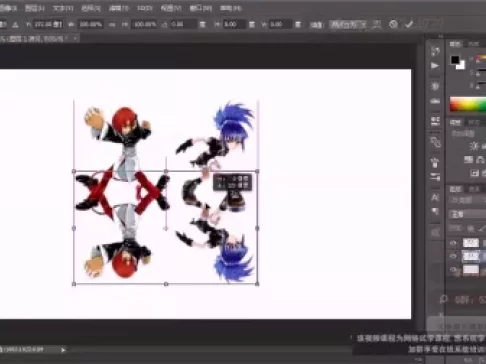Open the 文字(Y) menu
The image size is (486, 364).
pyautogui.click(x=63, y=8)
